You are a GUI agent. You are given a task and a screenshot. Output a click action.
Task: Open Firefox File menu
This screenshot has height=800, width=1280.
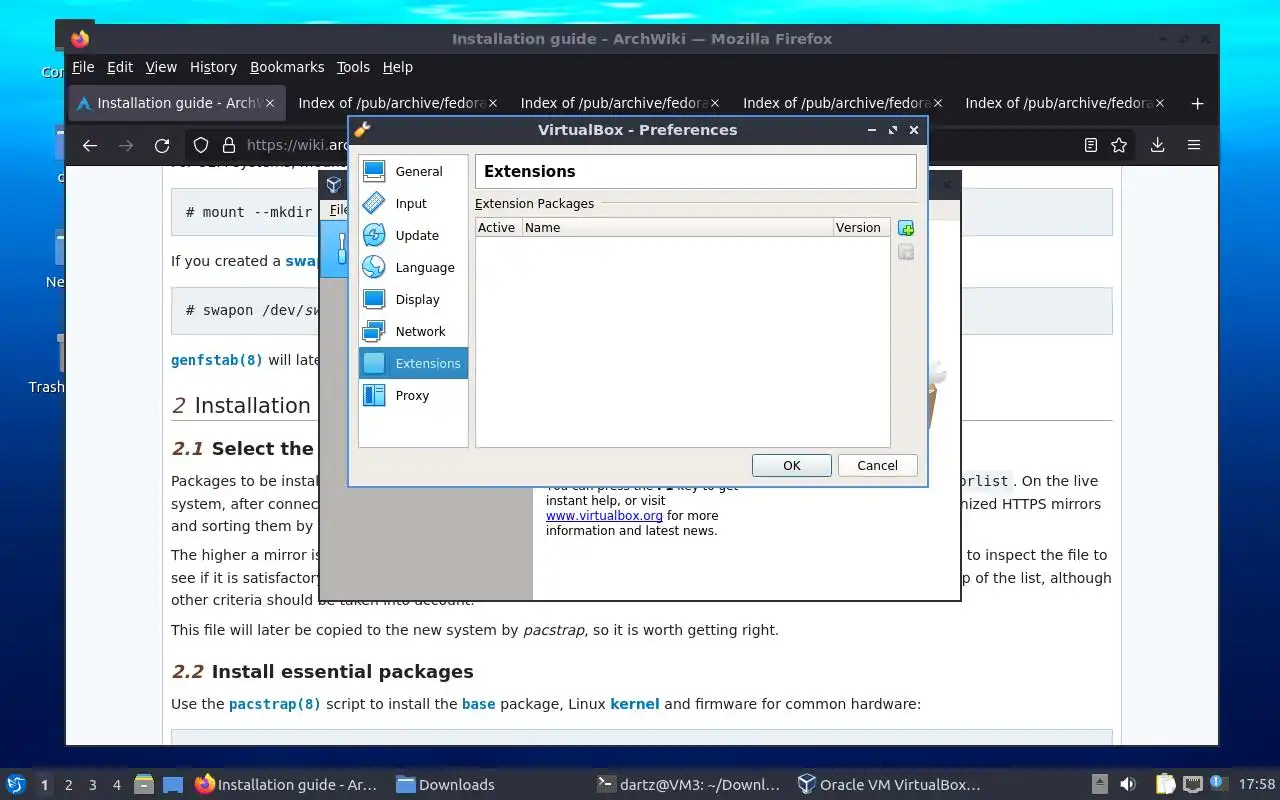click(x=83, y=67)
